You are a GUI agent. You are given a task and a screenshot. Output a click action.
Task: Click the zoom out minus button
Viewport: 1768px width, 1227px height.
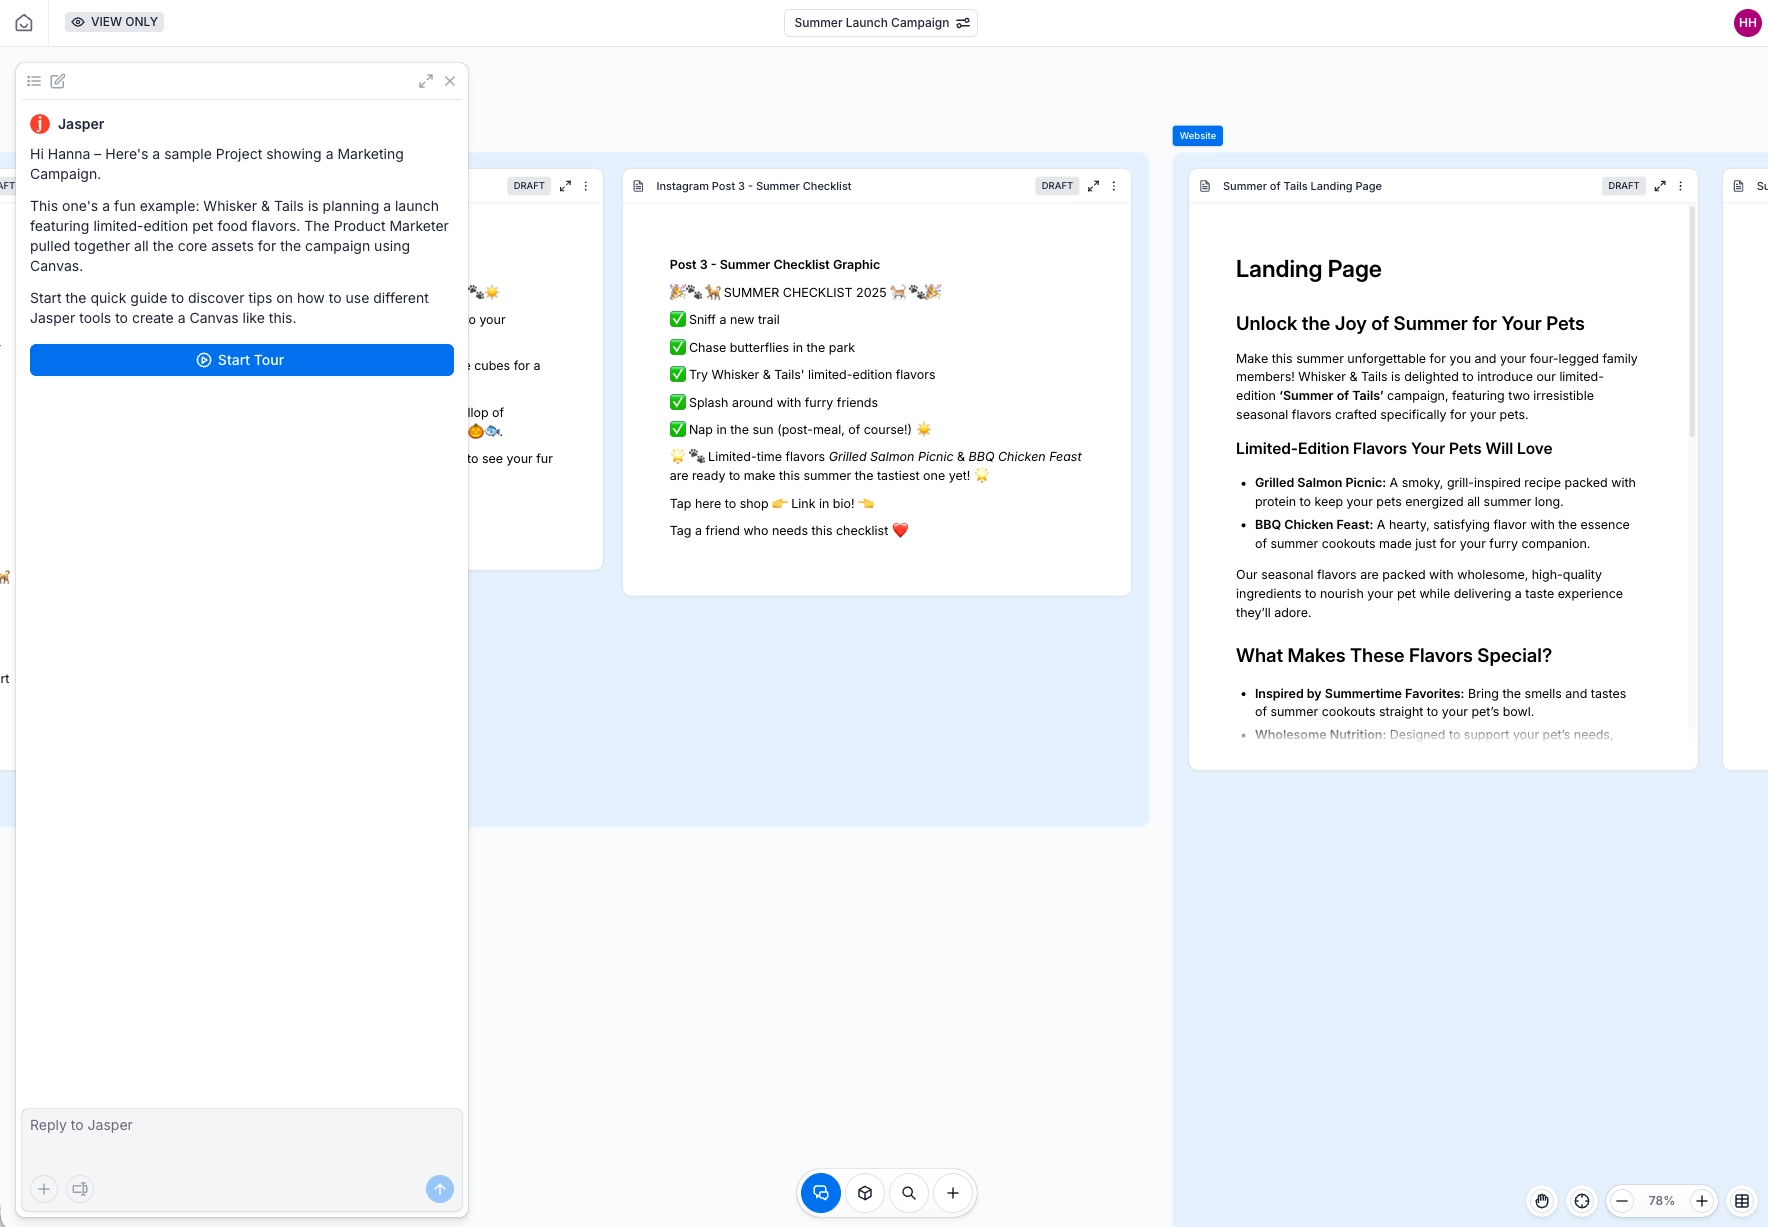point(1623,1201)
